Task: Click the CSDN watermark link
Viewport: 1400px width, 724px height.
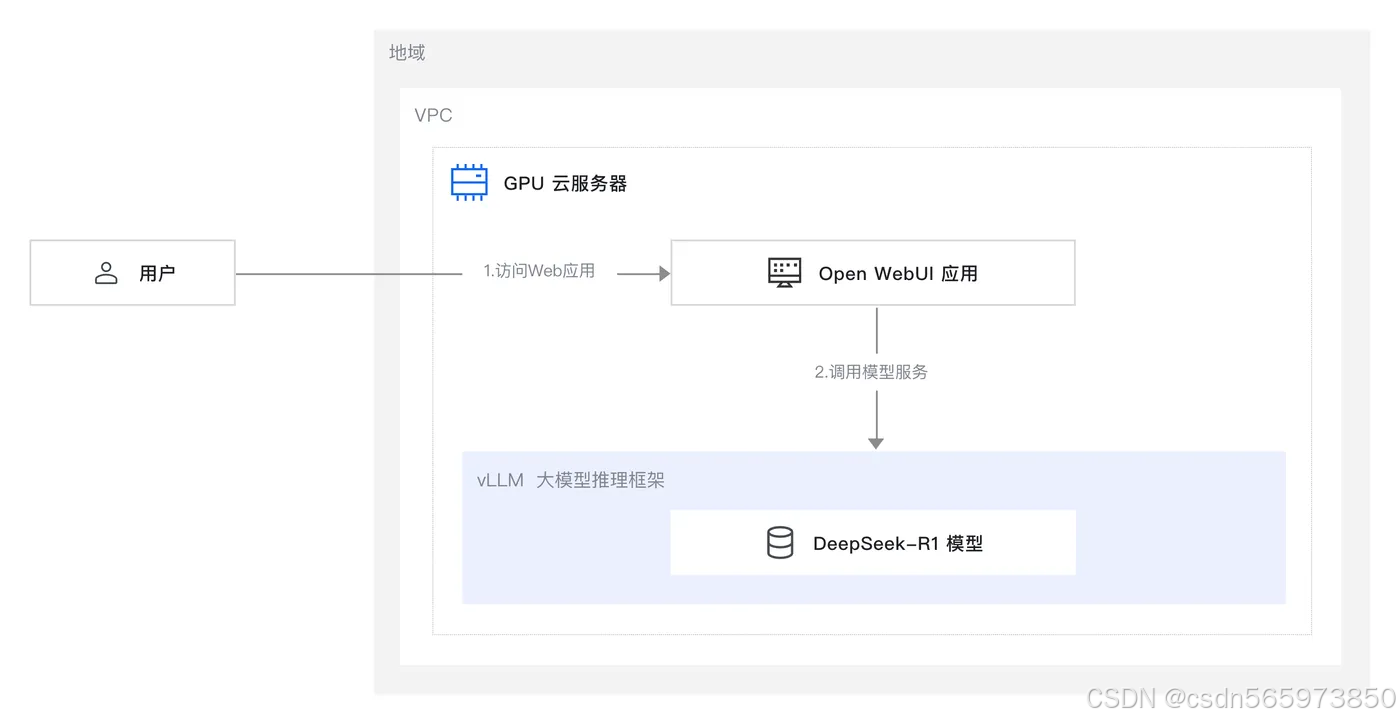Action: tap(1240, 697)
